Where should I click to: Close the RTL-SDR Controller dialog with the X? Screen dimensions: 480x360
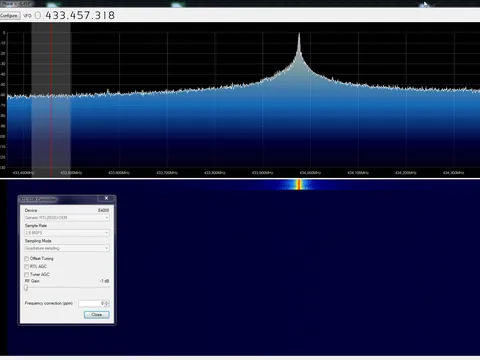coord(106,198)
